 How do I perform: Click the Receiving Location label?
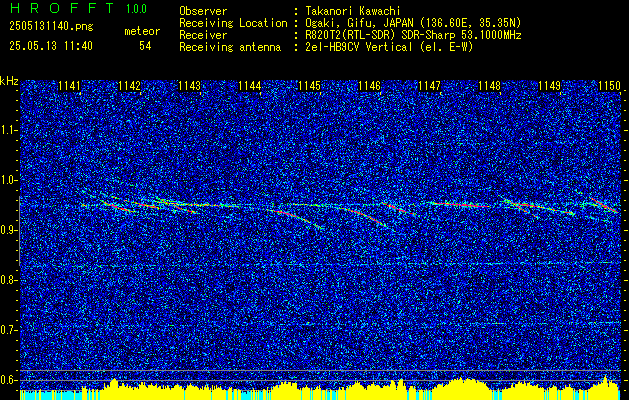point(233,23)
